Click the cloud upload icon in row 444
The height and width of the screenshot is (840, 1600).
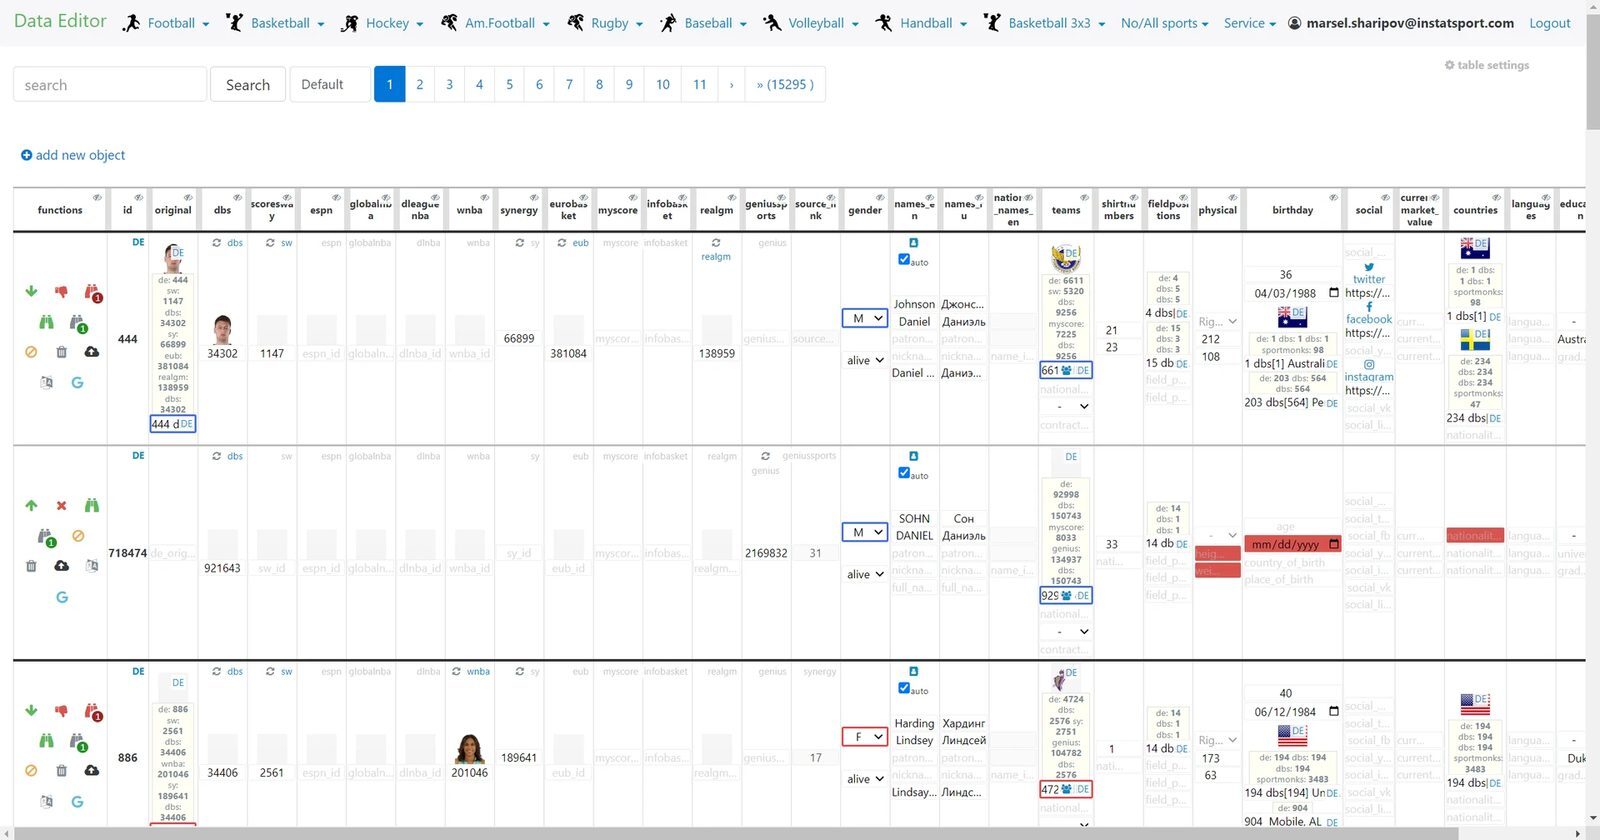[x=91, y=352]
